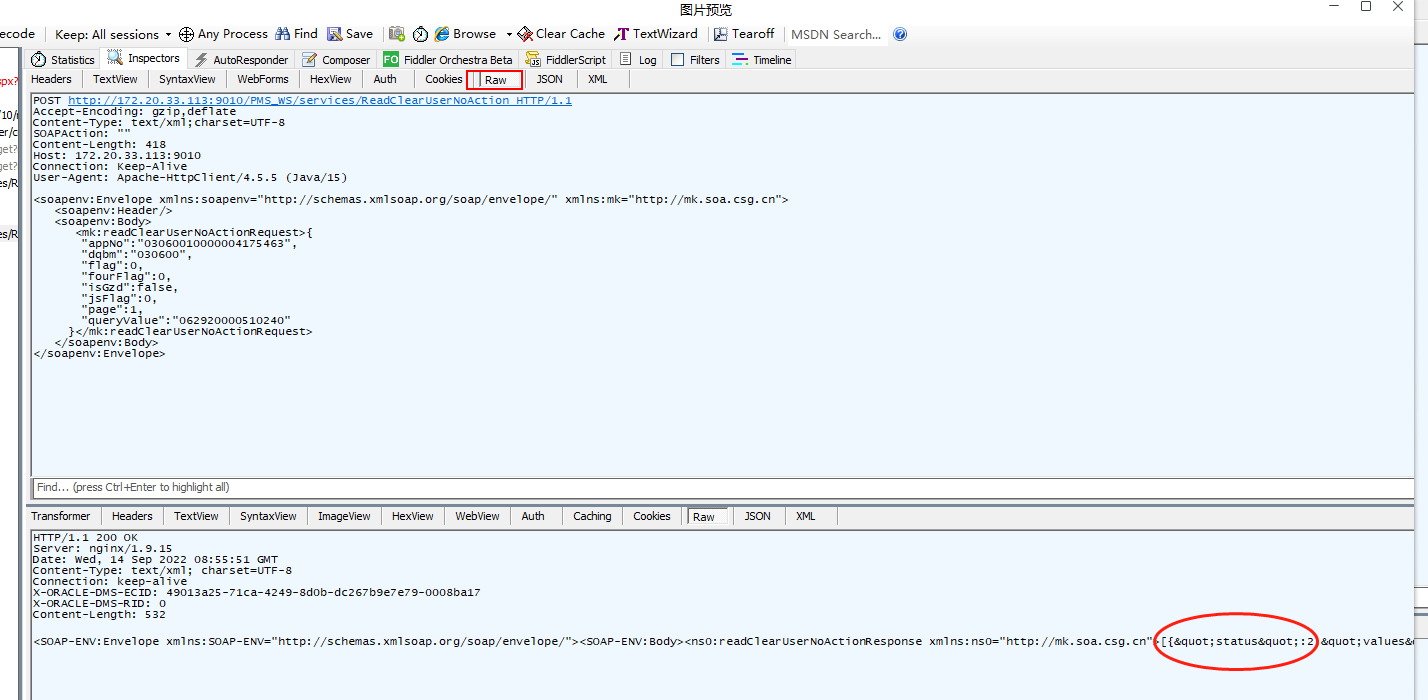Image resolution: width=1428 pixels, height=700 pixels.
Task: Click the Find text box under request
Action: 722,487
